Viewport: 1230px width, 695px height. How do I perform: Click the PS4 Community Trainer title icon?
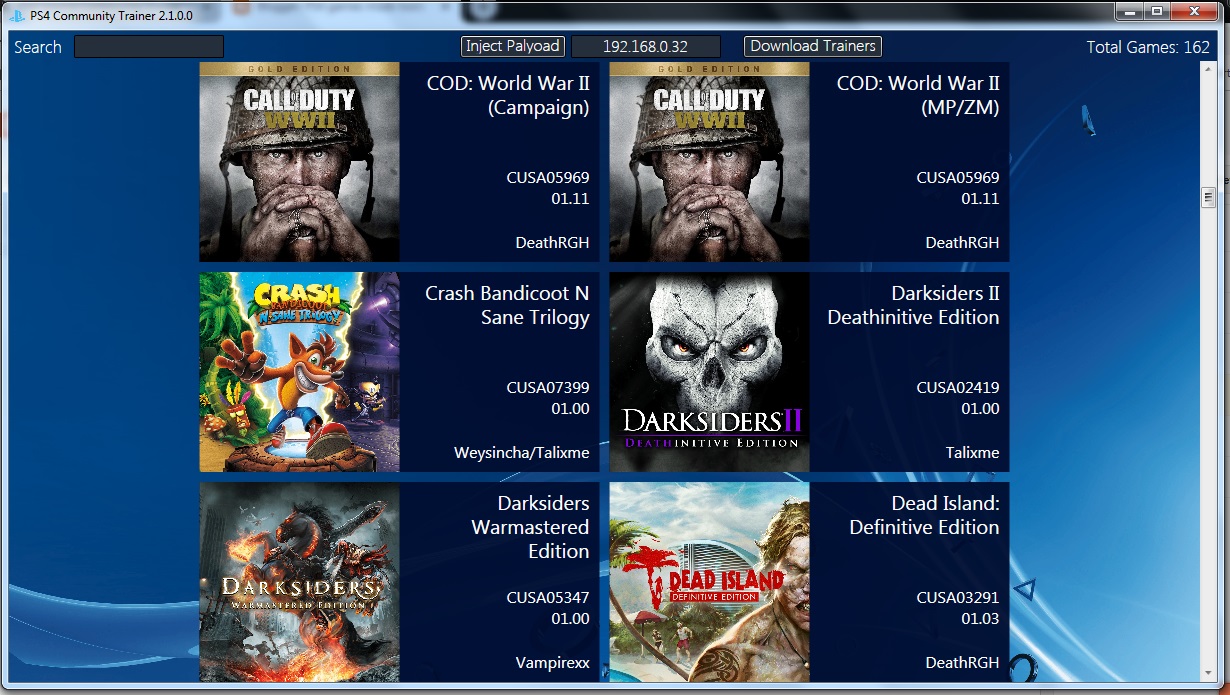click(x=17, y=15)
